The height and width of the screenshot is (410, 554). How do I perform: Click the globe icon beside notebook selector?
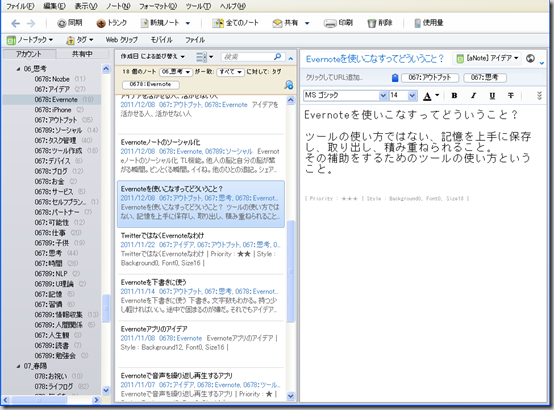coord(530,58)
